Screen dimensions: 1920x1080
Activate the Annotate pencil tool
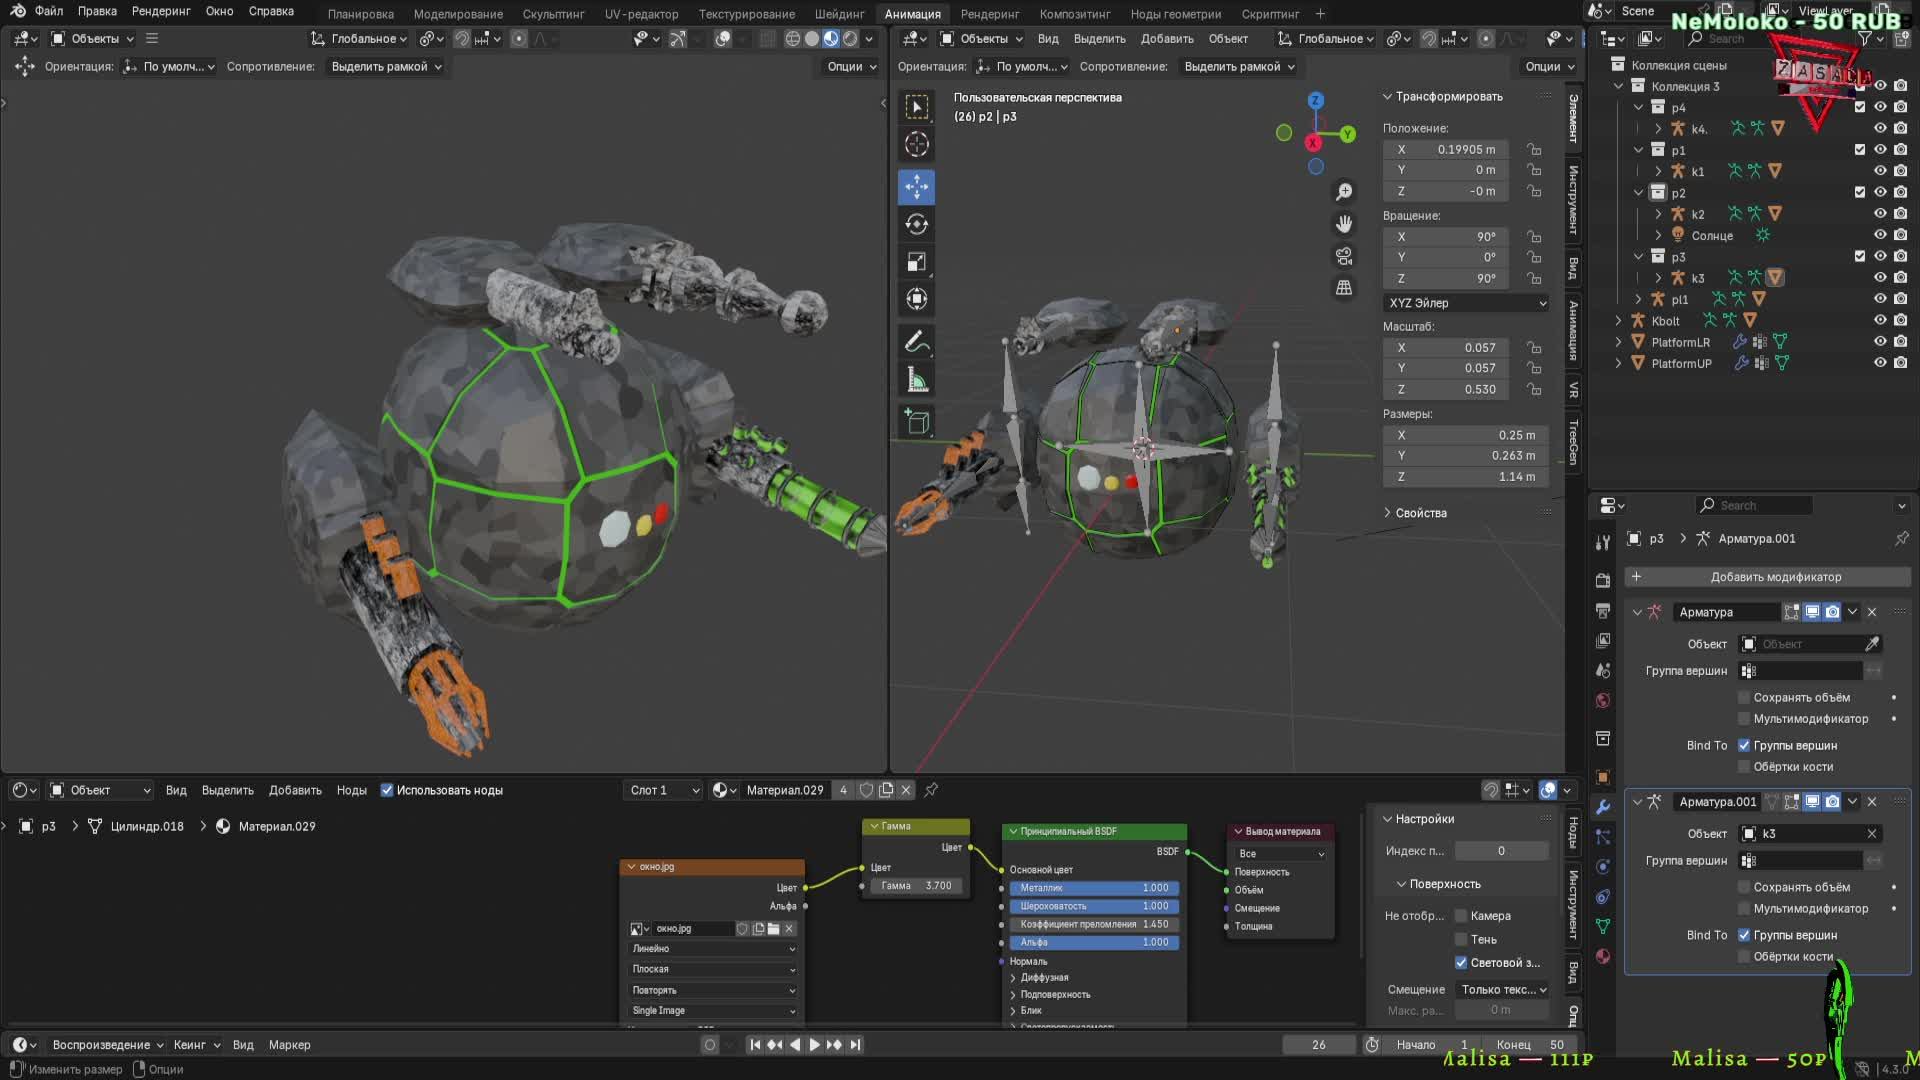(x=916, y=342)
